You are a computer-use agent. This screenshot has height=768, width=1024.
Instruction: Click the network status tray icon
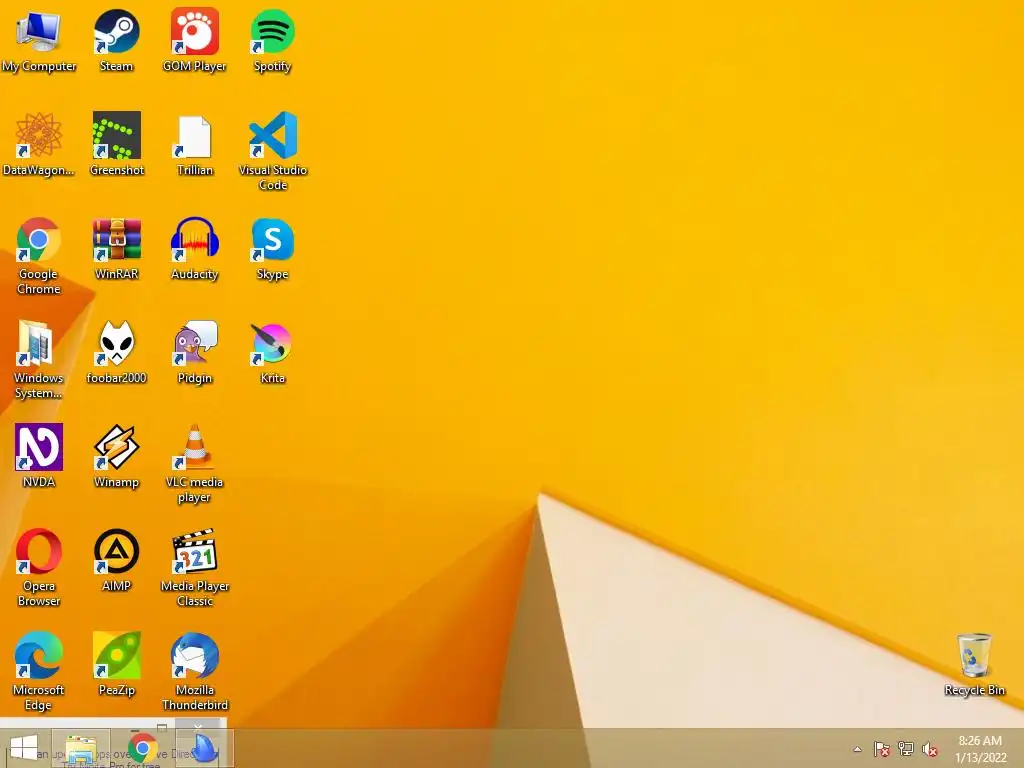pos(906,749)
